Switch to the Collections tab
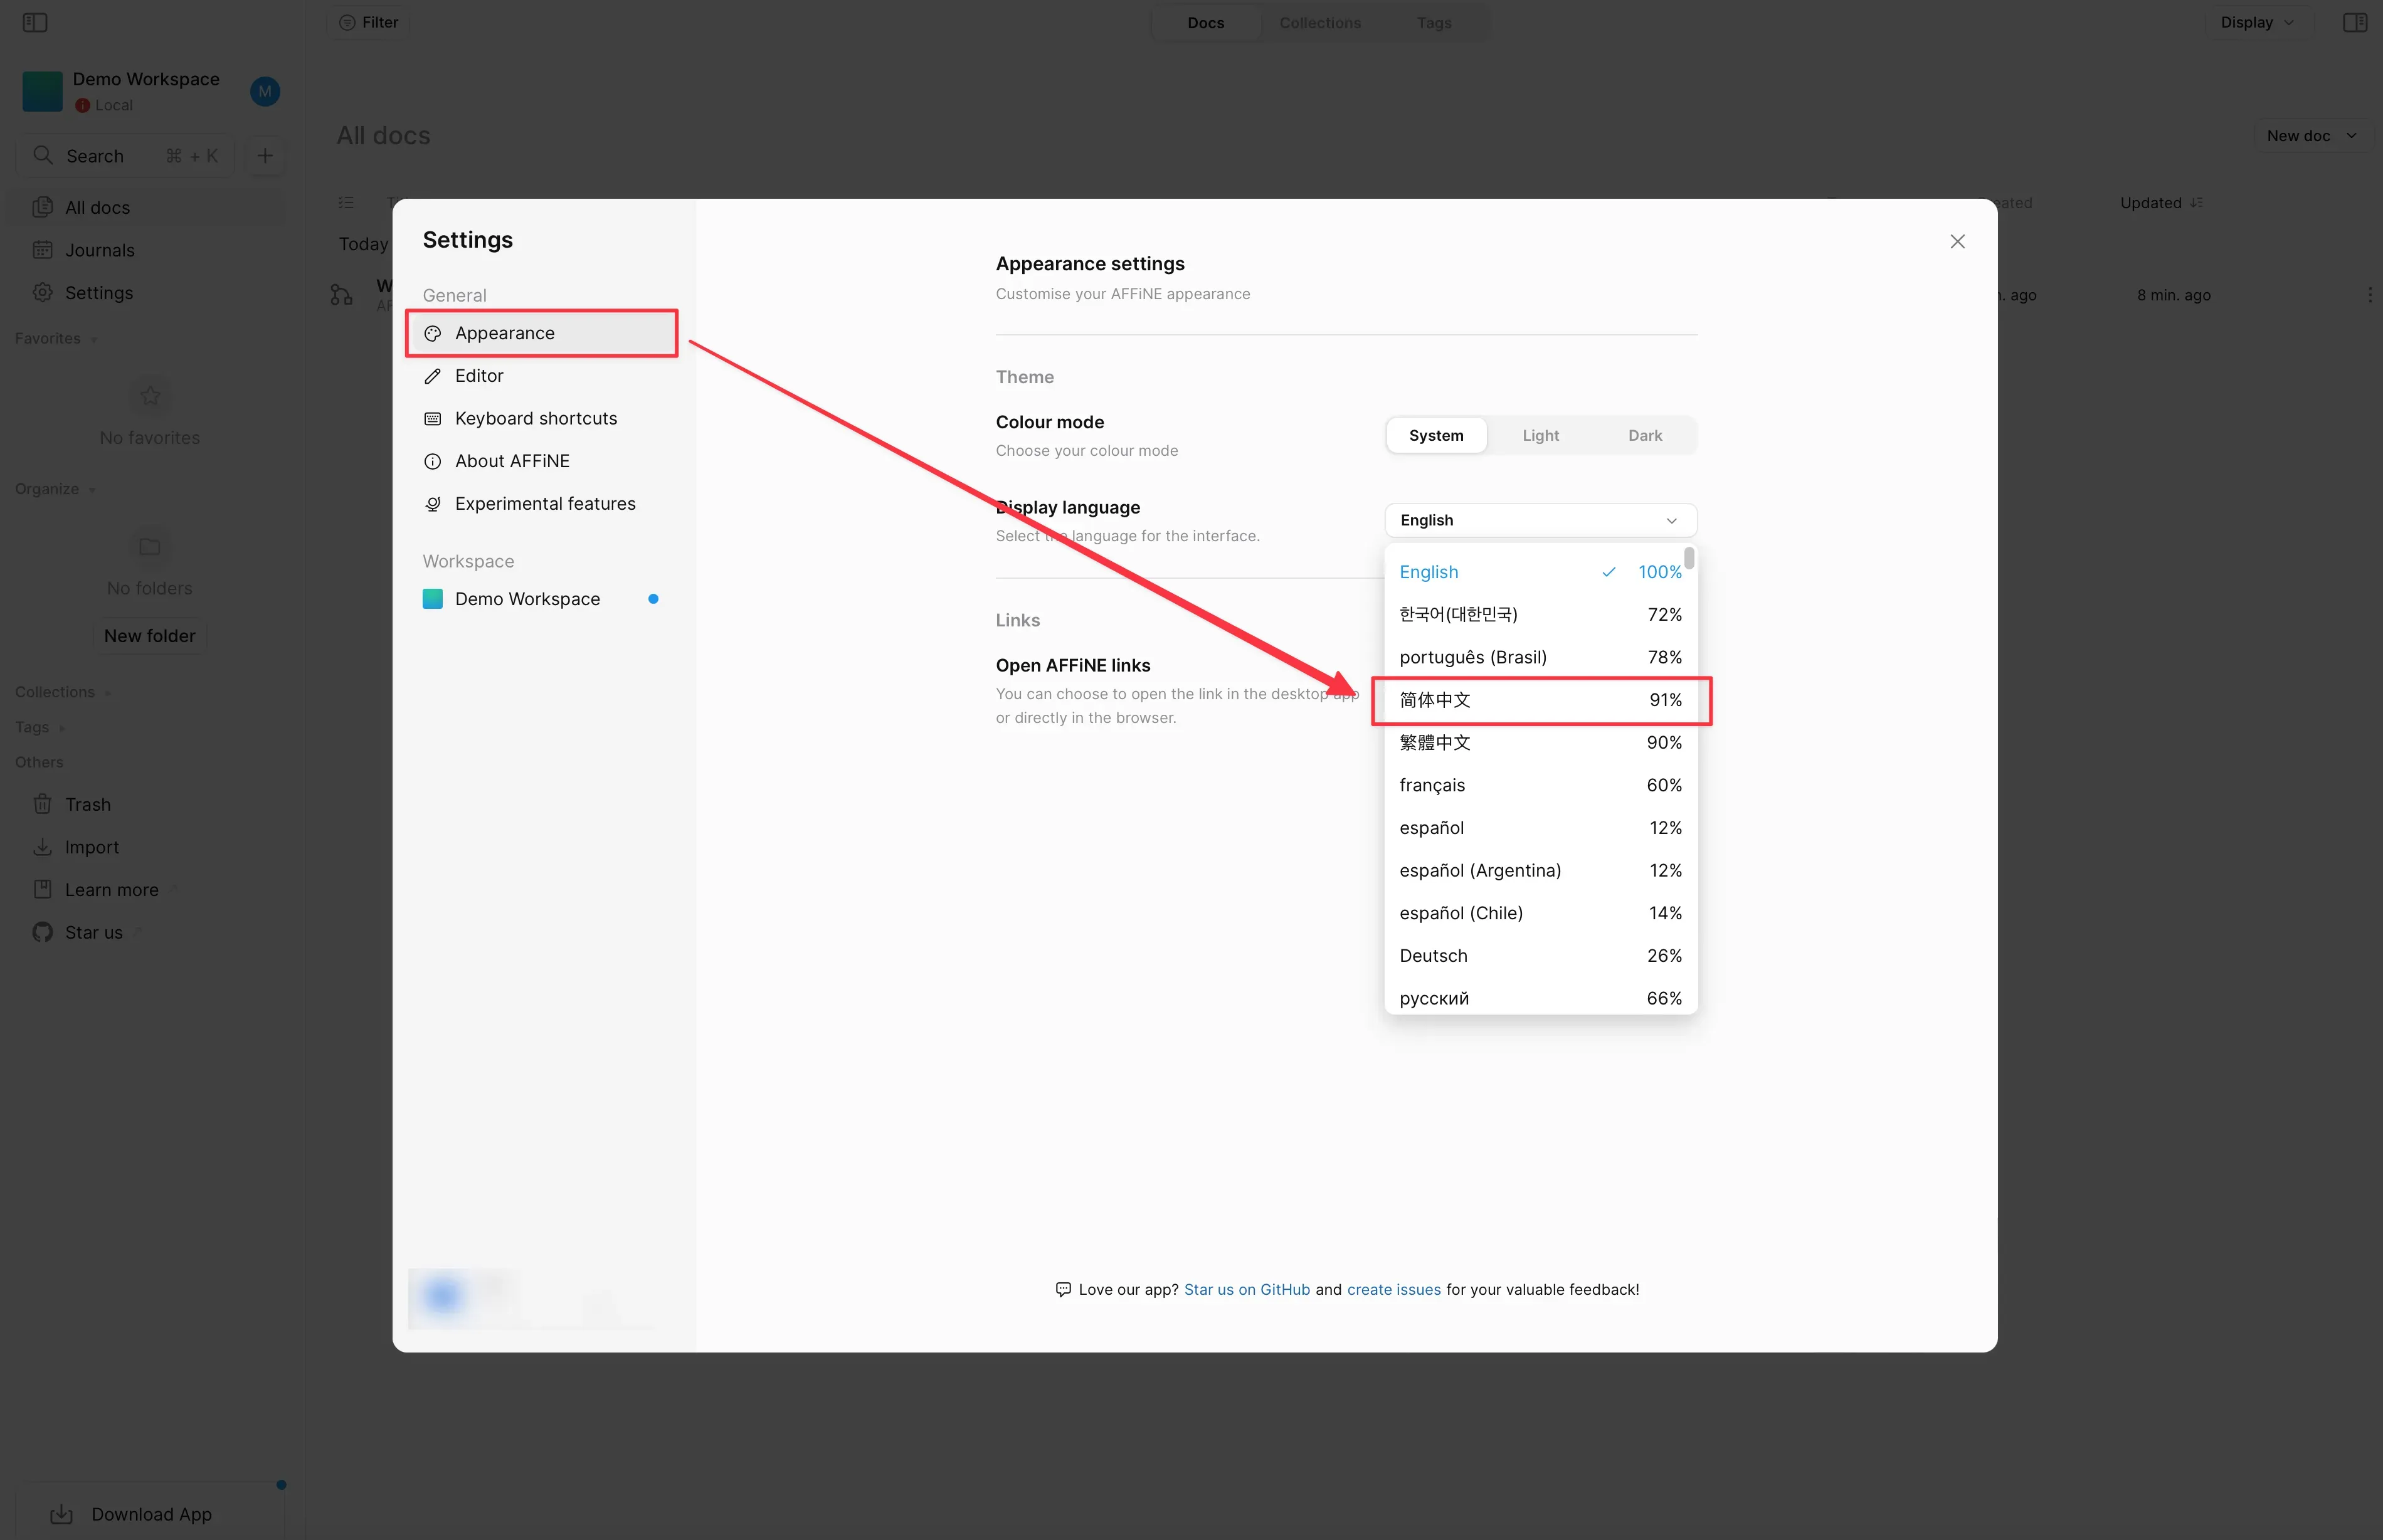 pyautogui.click(x=1319, y=22)
